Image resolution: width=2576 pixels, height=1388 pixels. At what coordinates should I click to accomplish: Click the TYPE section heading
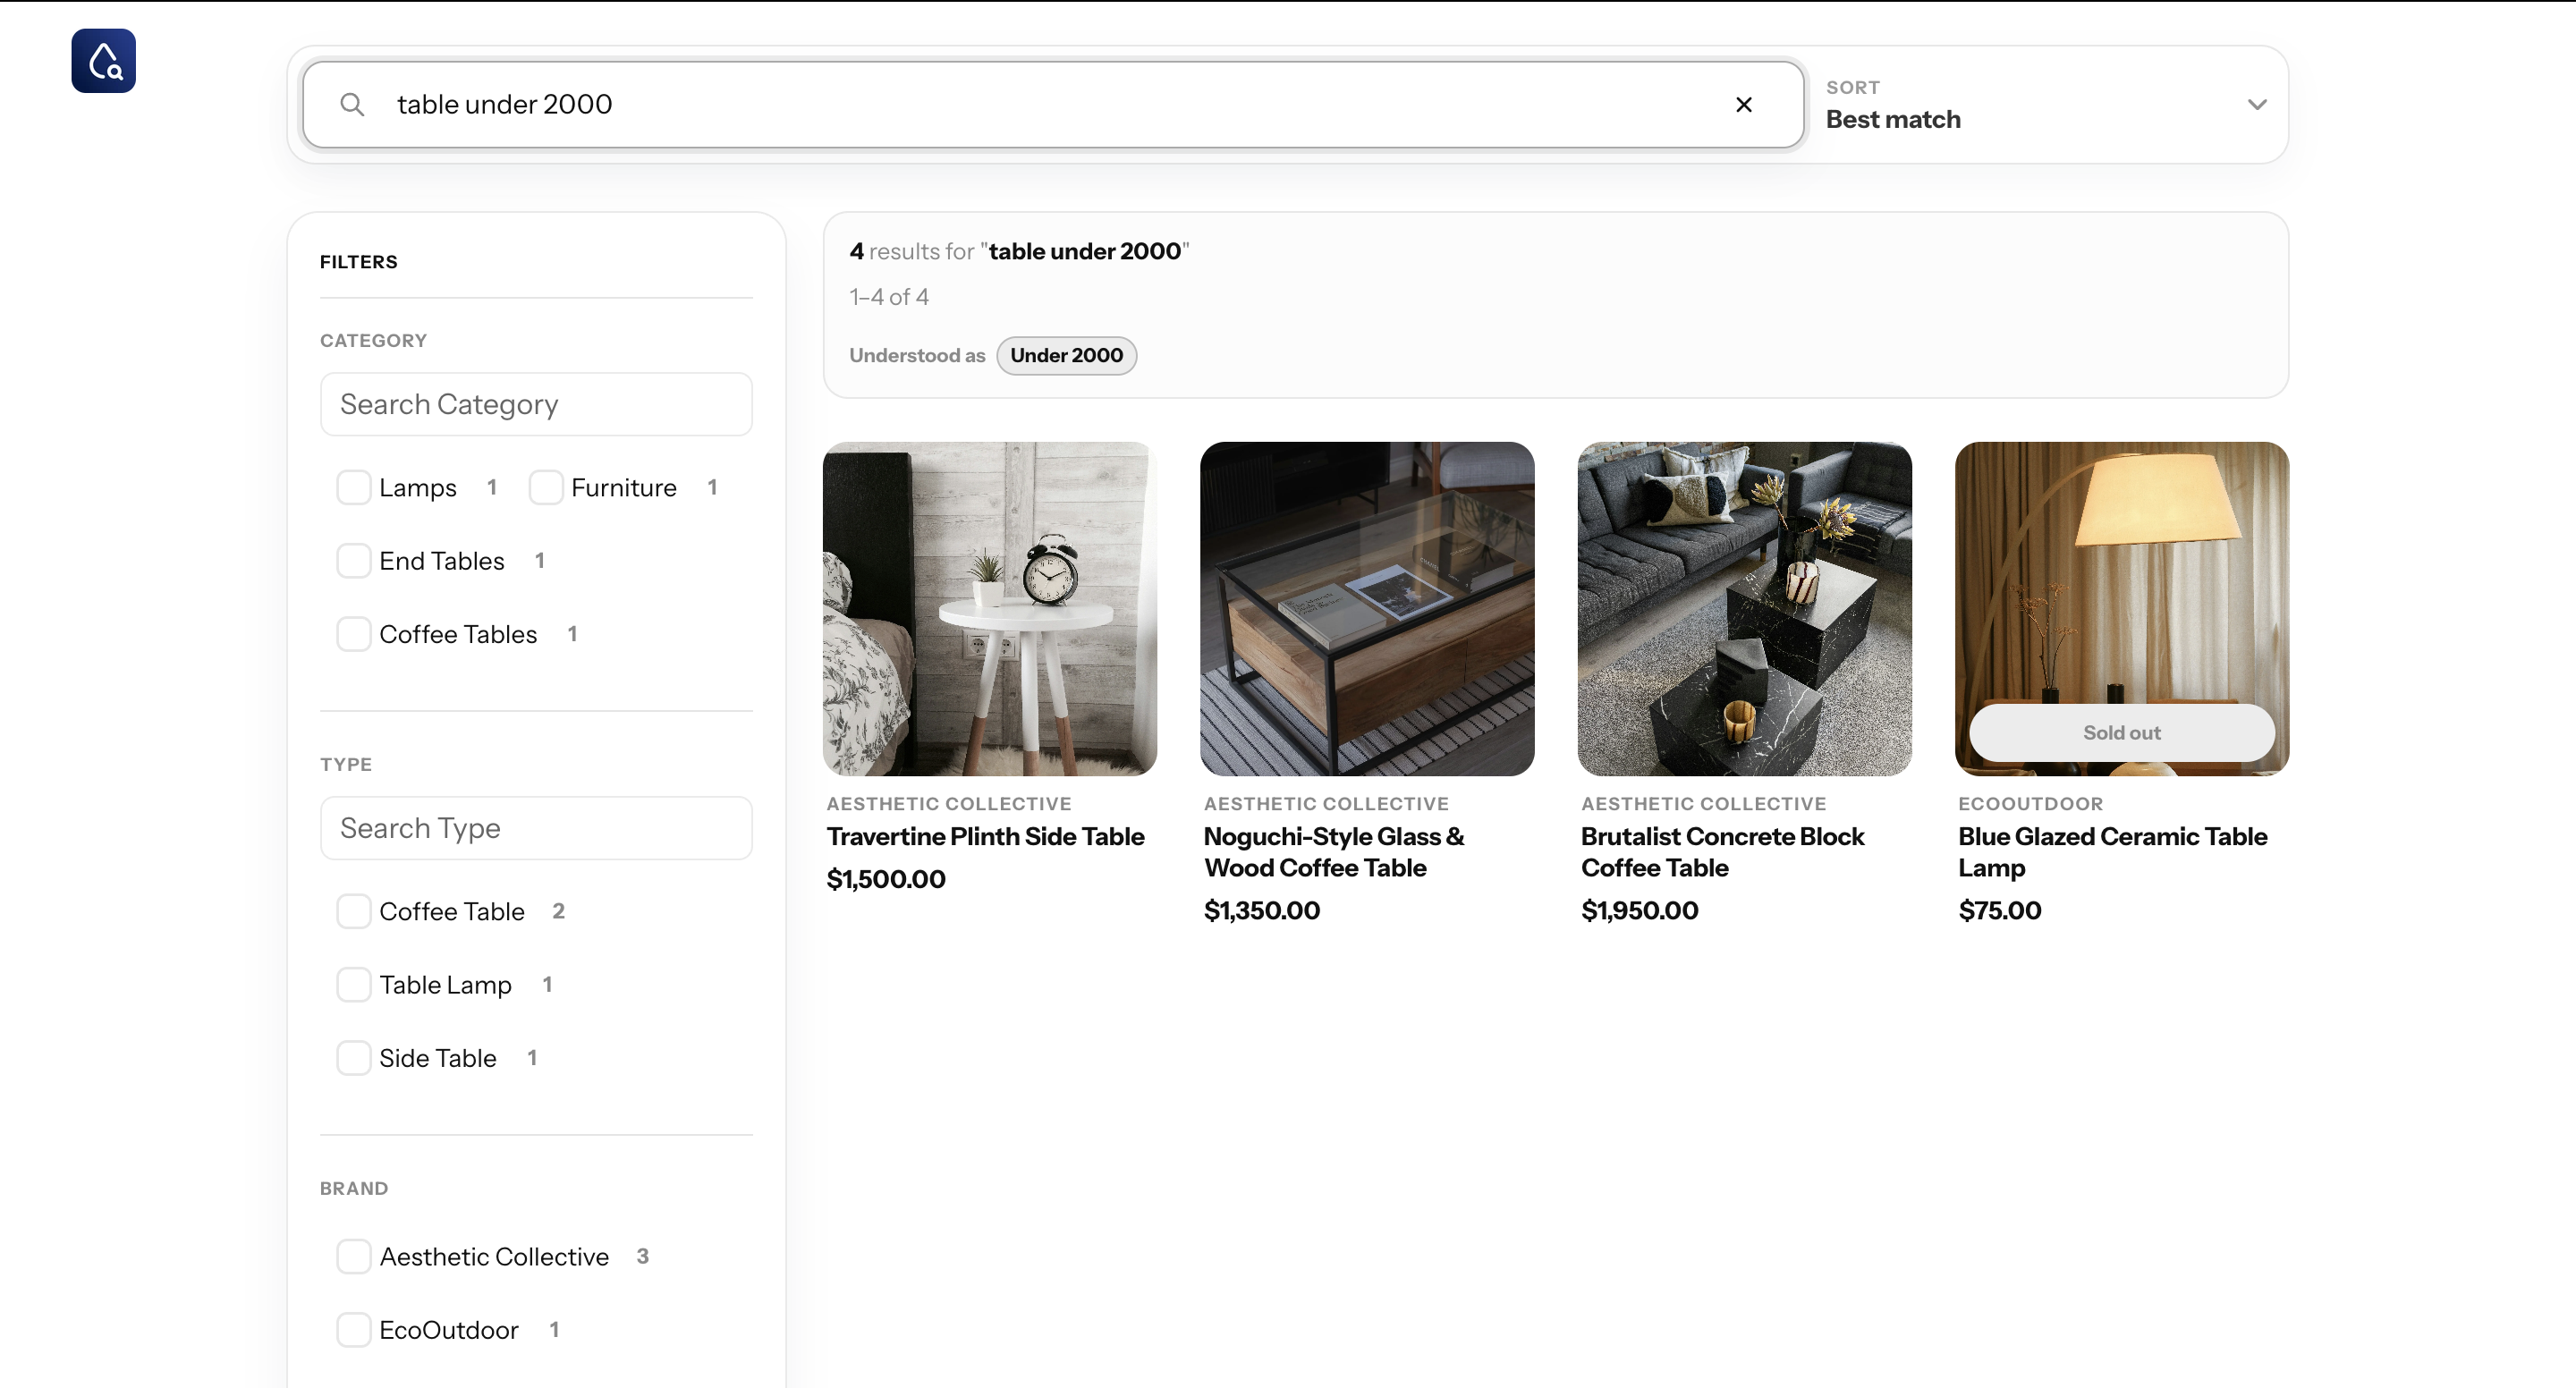[x=346, y=765]
